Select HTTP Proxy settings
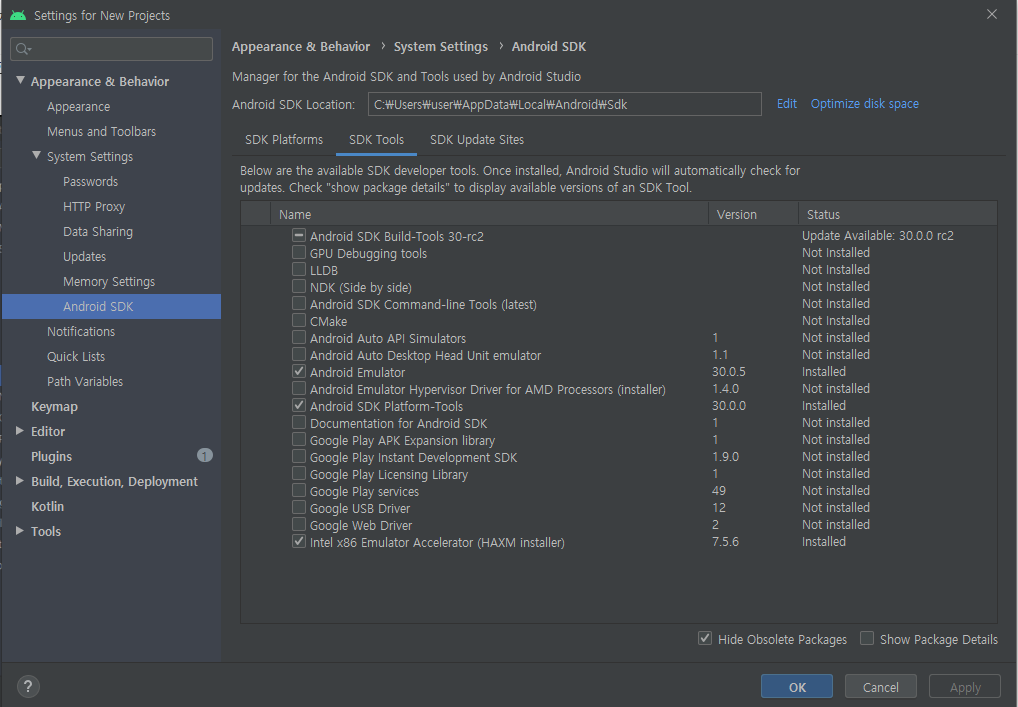Screen dimensions: 1018x707 coord(93,206)
